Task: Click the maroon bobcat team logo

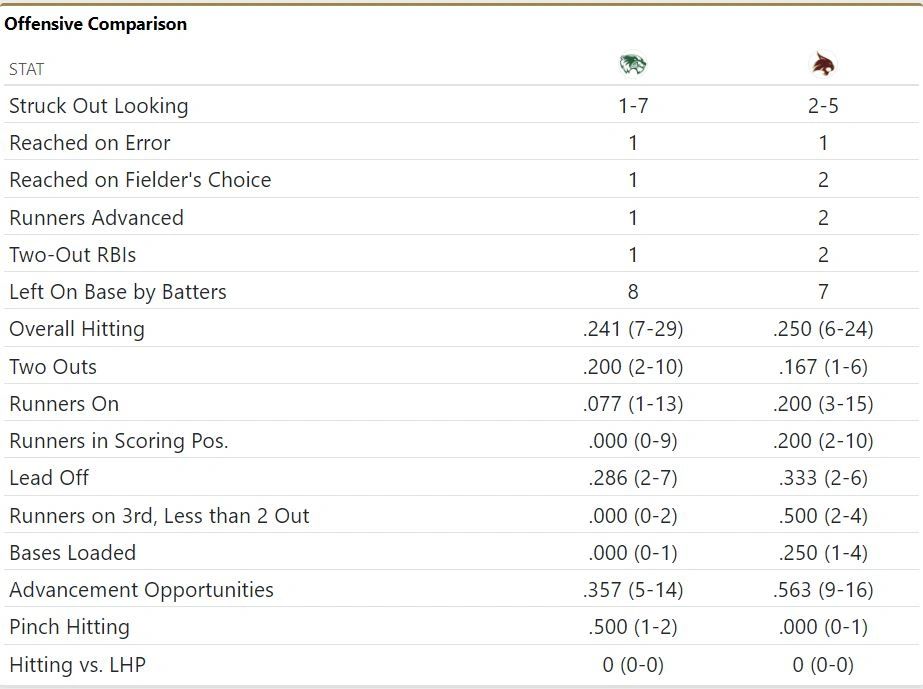Action: (823, 66)
